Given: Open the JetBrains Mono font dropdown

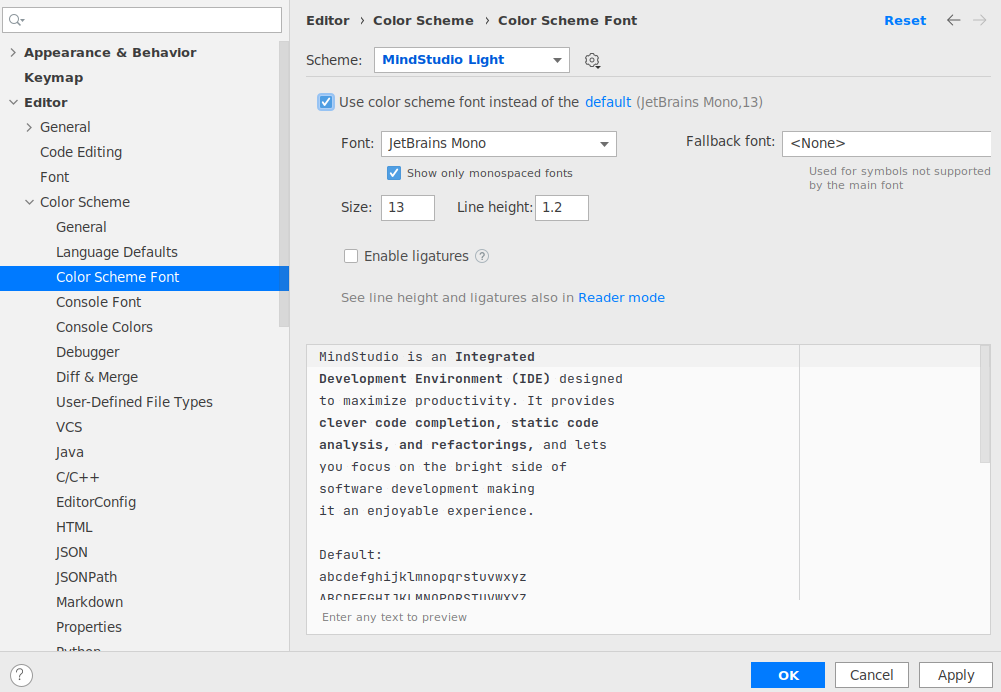Looking at the screenshot, I should coord(499,144).
